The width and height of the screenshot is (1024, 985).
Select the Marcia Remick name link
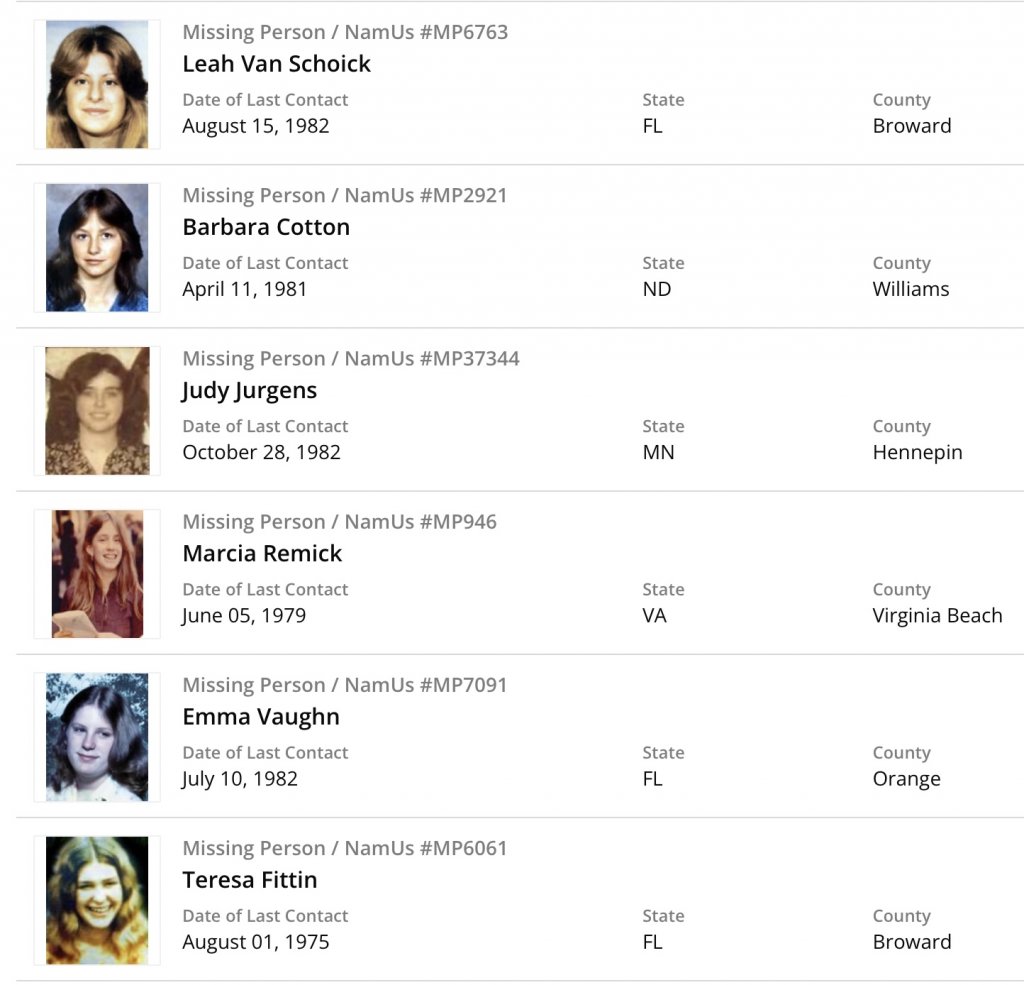tap(262, 553)
